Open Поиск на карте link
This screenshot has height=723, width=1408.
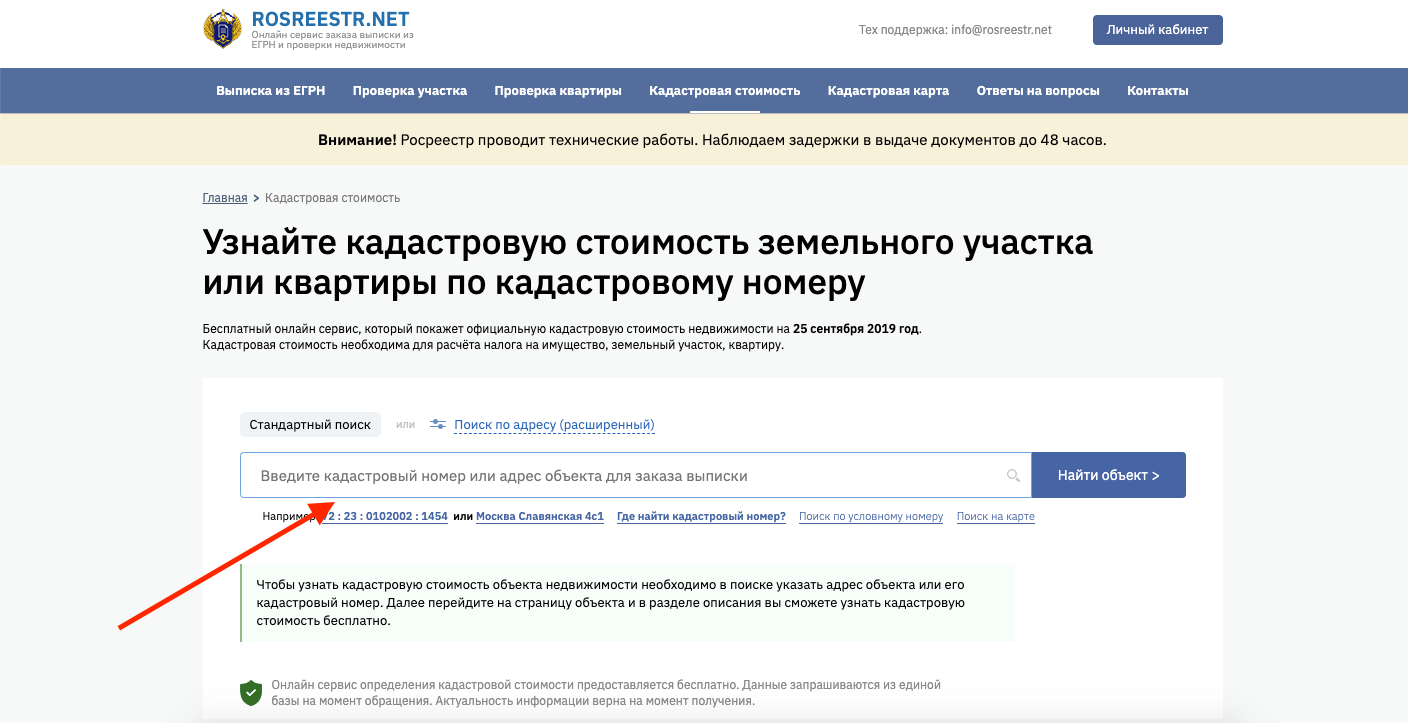tap(996, 517)
